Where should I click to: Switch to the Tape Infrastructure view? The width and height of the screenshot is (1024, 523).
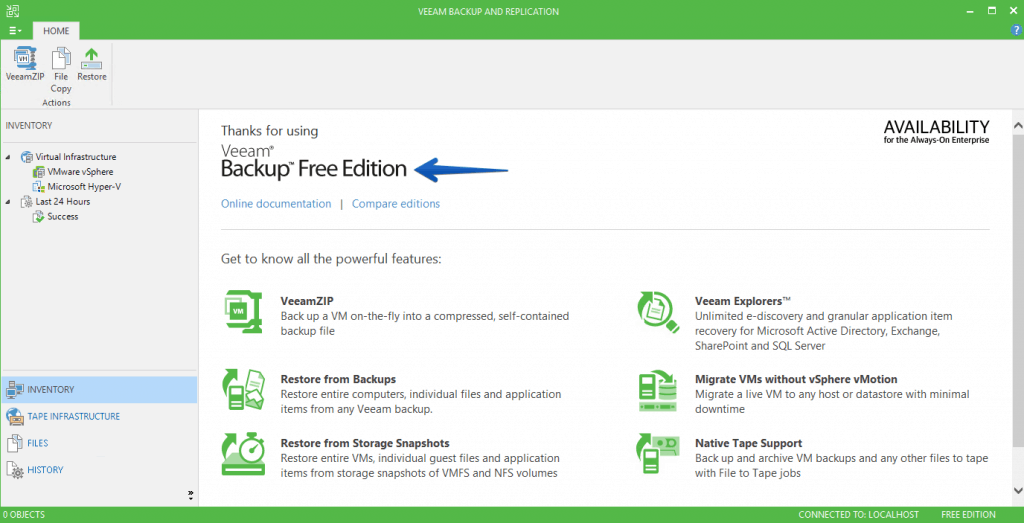pos(73,416)
